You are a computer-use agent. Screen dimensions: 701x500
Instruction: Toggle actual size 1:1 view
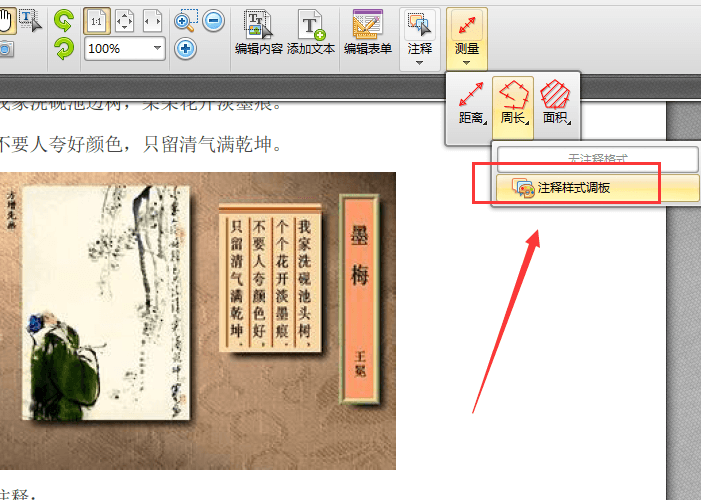coord(98,19)
